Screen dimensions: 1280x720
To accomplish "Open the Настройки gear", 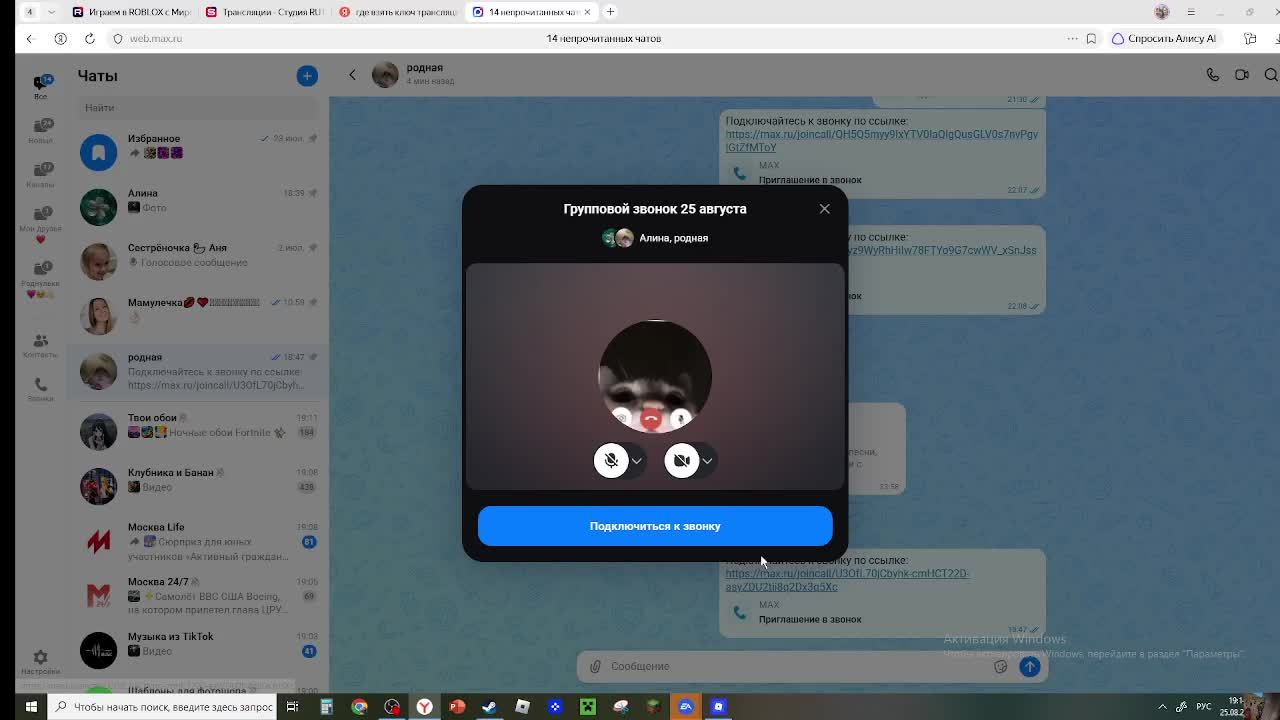I will click(41, 661).
